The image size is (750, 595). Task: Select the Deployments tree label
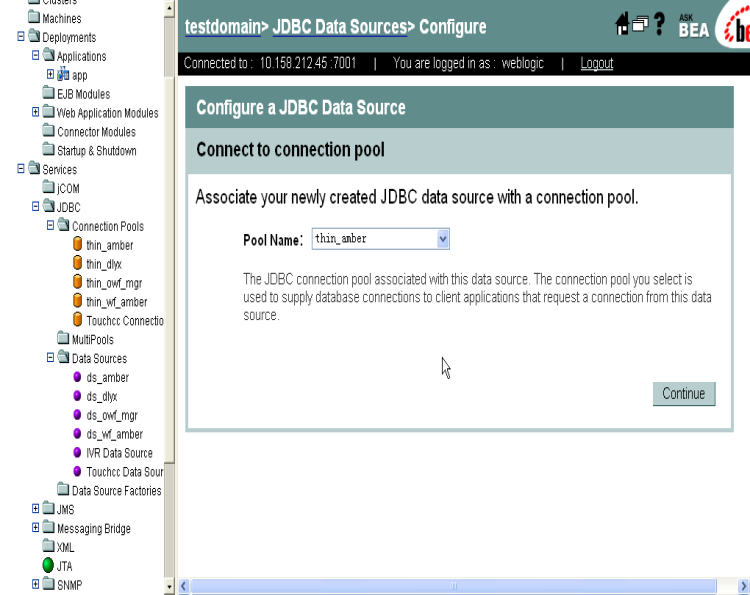[69, 37]
